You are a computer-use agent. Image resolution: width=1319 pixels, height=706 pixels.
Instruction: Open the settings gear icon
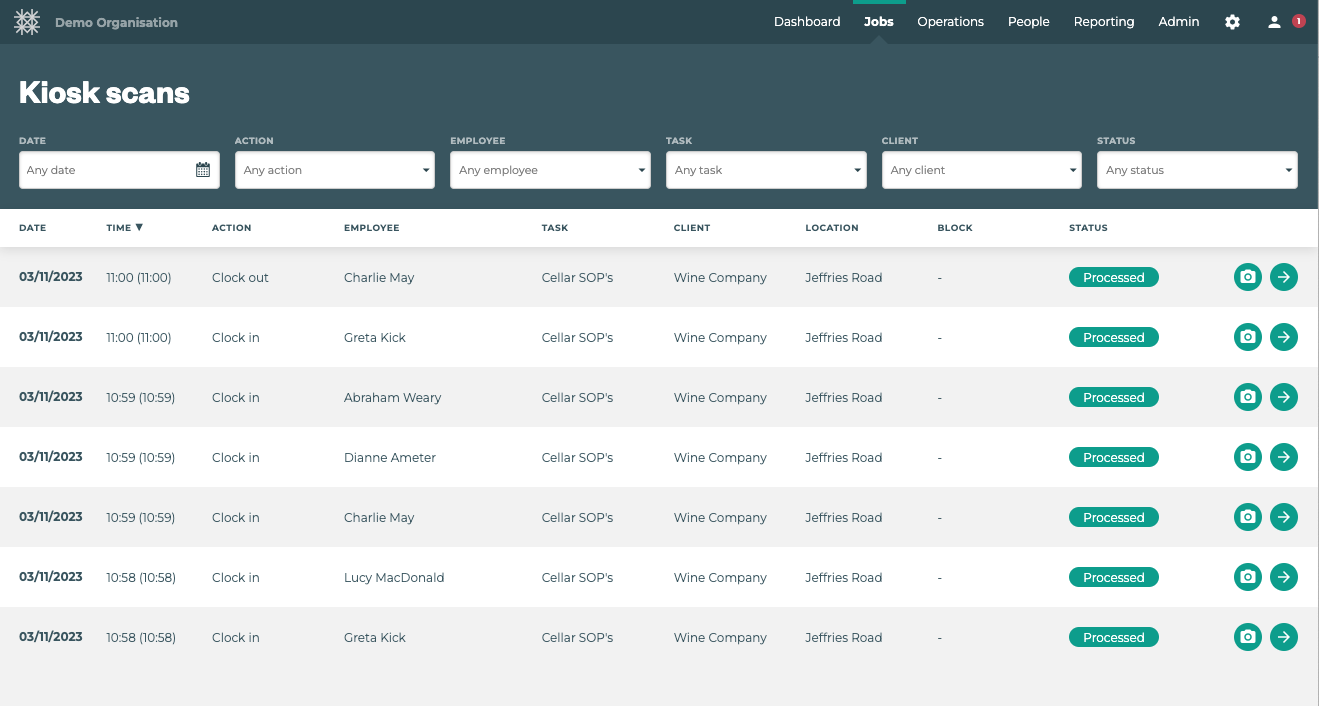1232,22
